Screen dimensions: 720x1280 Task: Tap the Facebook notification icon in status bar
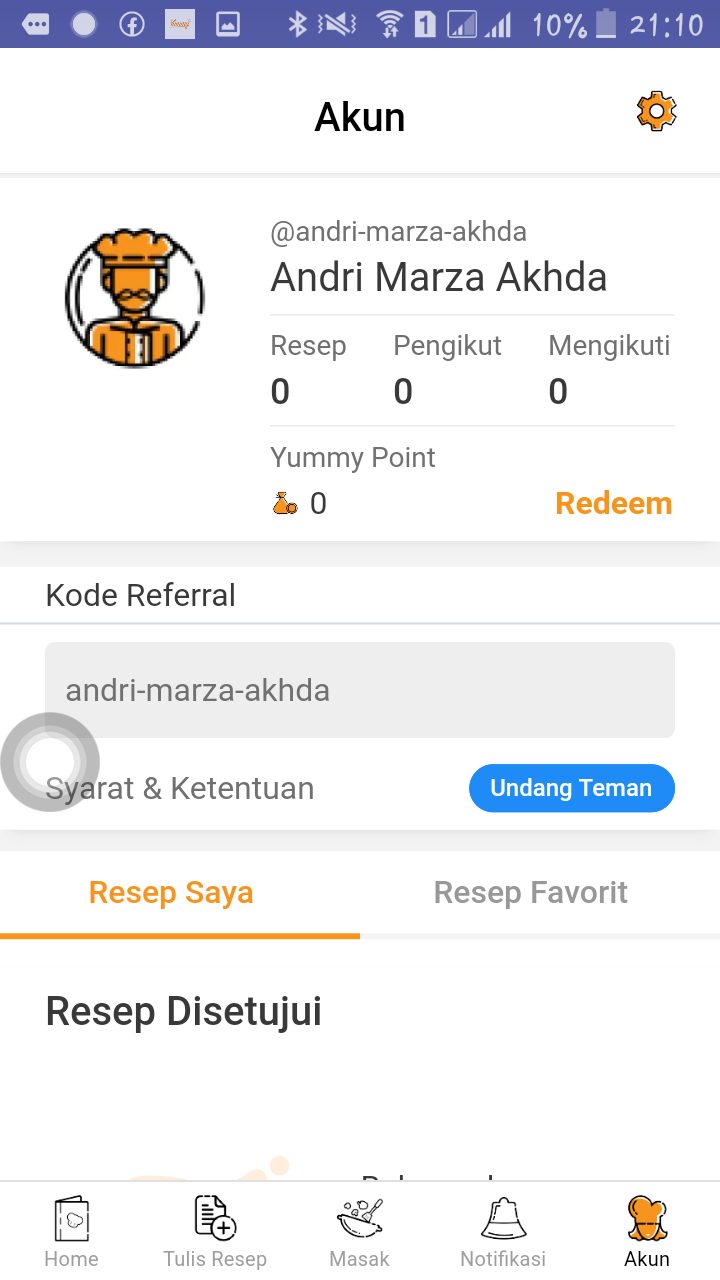click(x=132, y=24)
